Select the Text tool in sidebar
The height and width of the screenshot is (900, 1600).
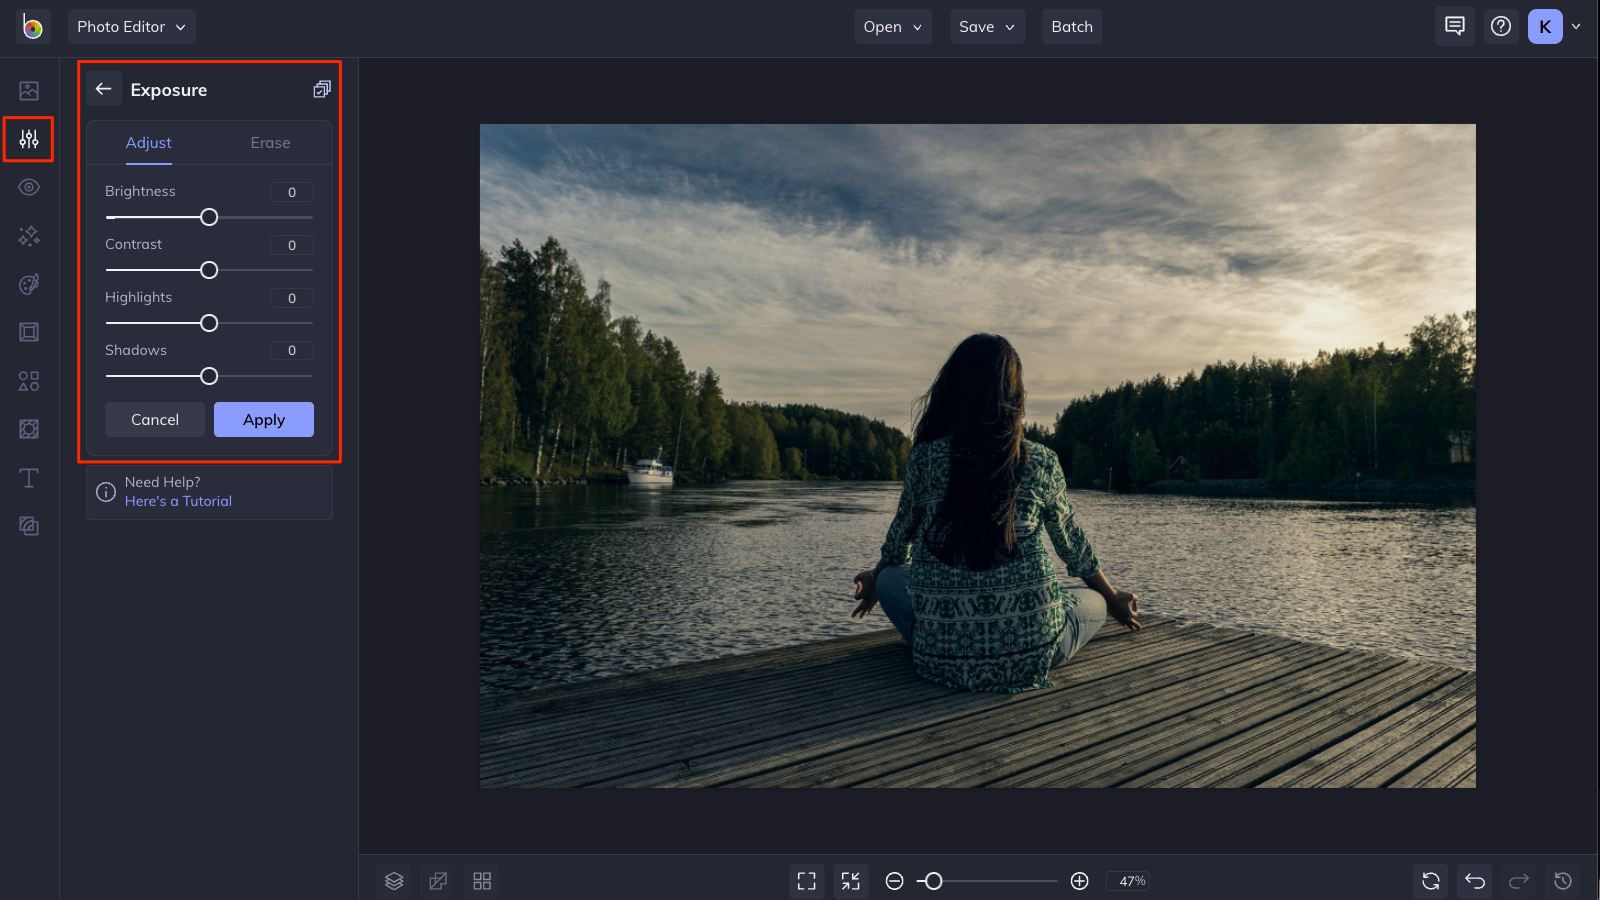28,477
